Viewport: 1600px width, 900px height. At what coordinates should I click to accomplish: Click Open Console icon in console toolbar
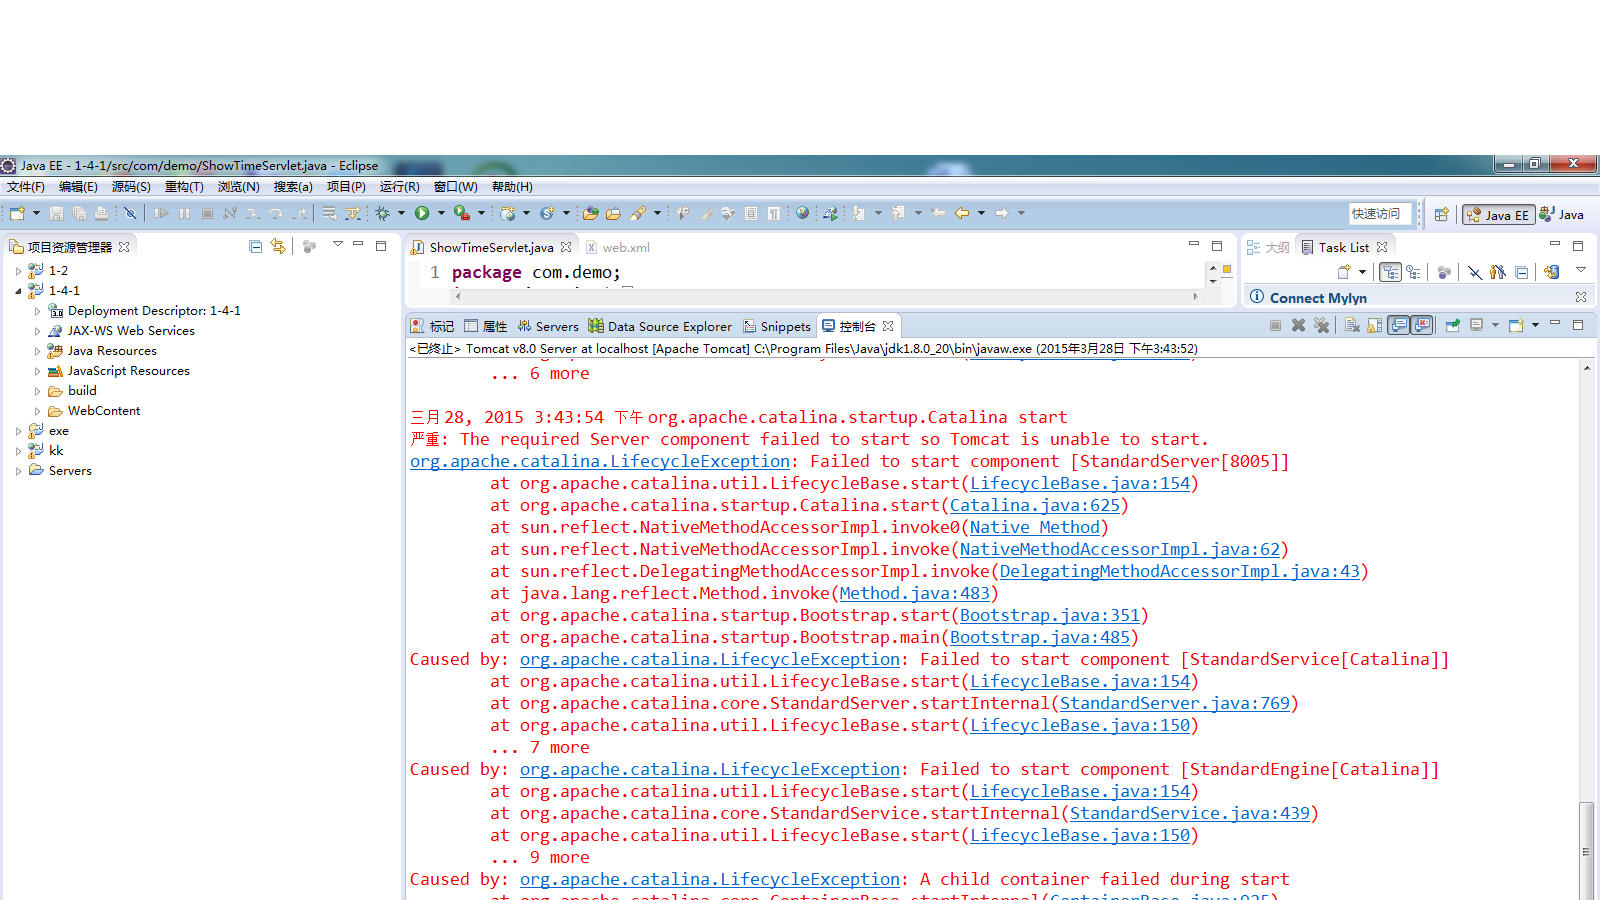[1516, 325]
